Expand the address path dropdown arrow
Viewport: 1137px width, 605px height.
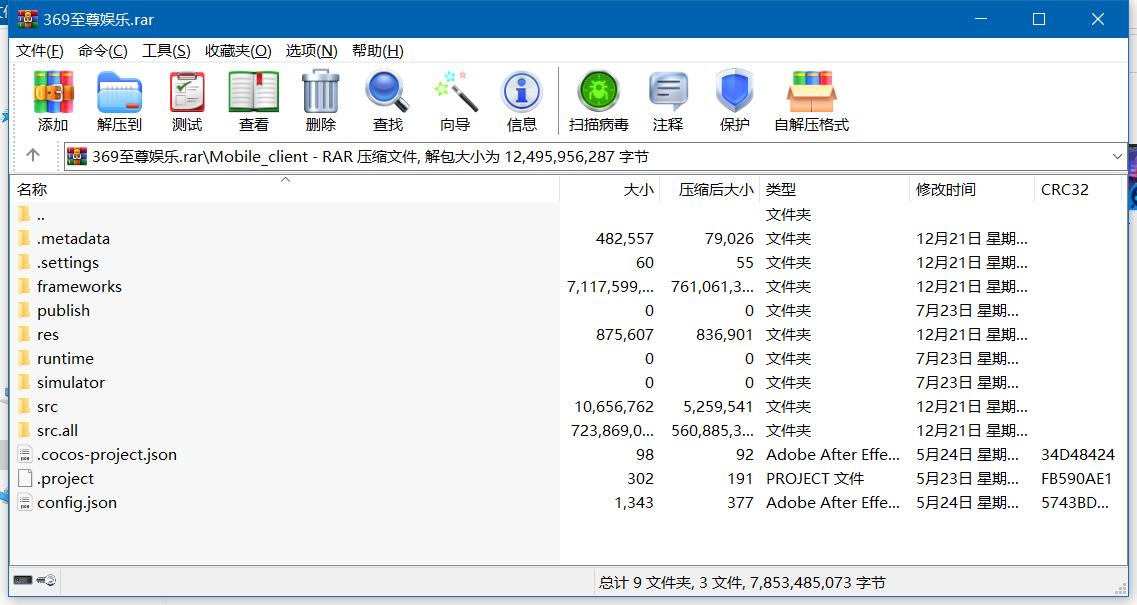coord(1117,156)
